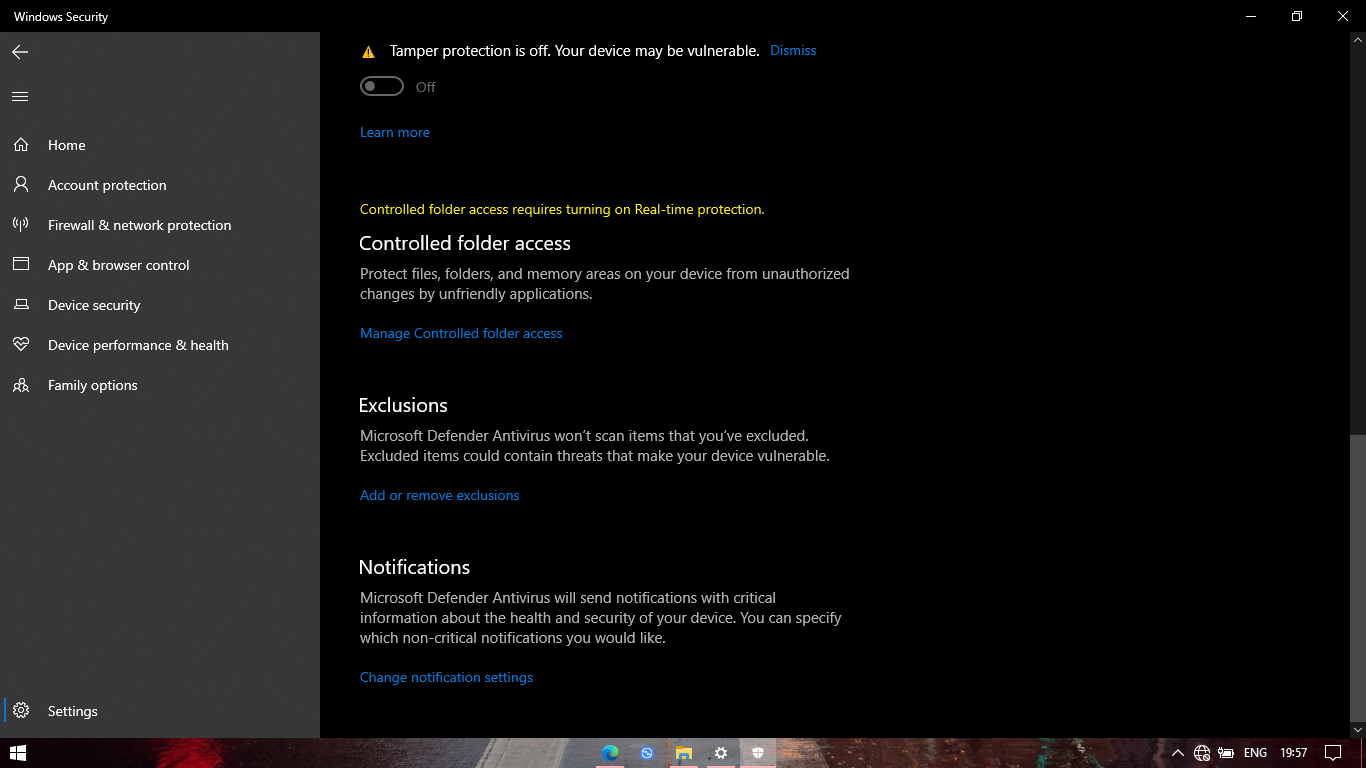Open File Explorer from the taskbar
This screenshot has width=1366, height=768.
(x=684, y=753)
